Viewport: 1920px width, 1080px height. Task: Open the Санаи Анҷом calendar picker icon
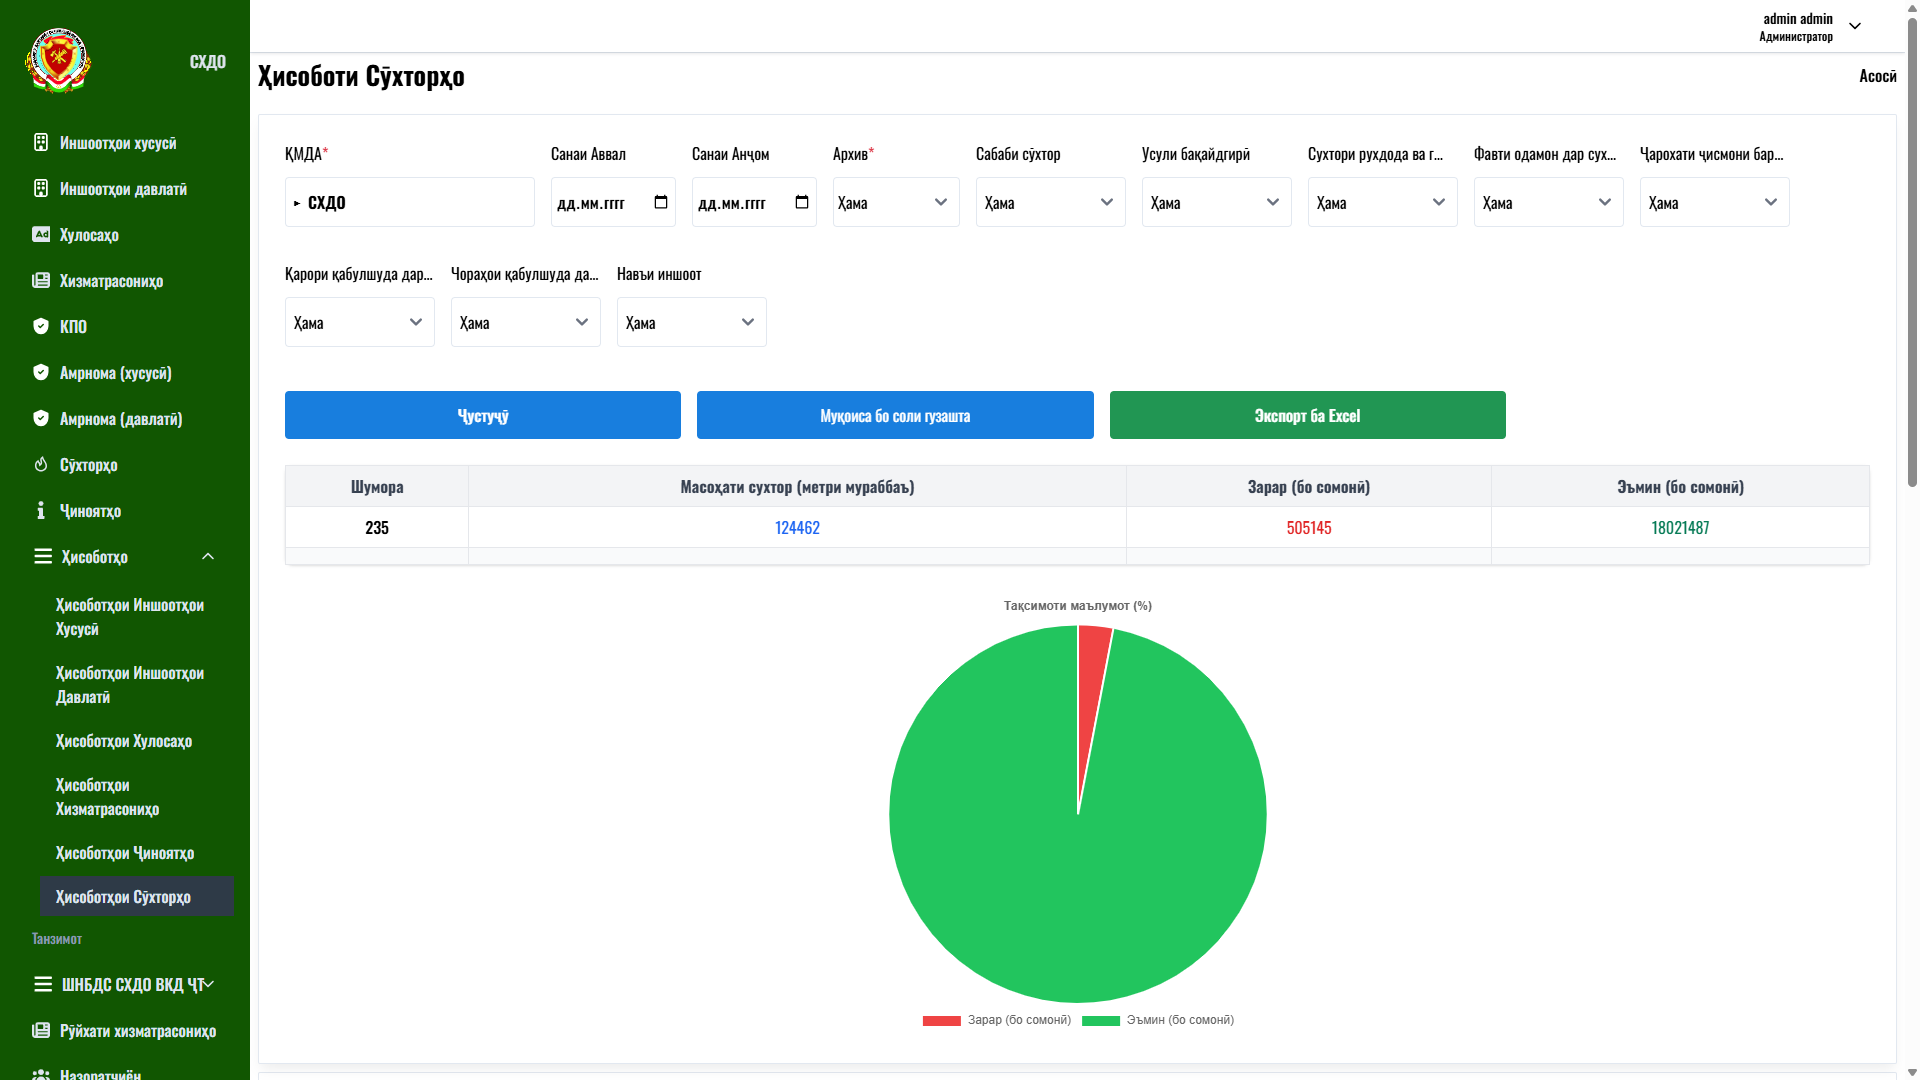pyautogui.click(x=802, y=202)
